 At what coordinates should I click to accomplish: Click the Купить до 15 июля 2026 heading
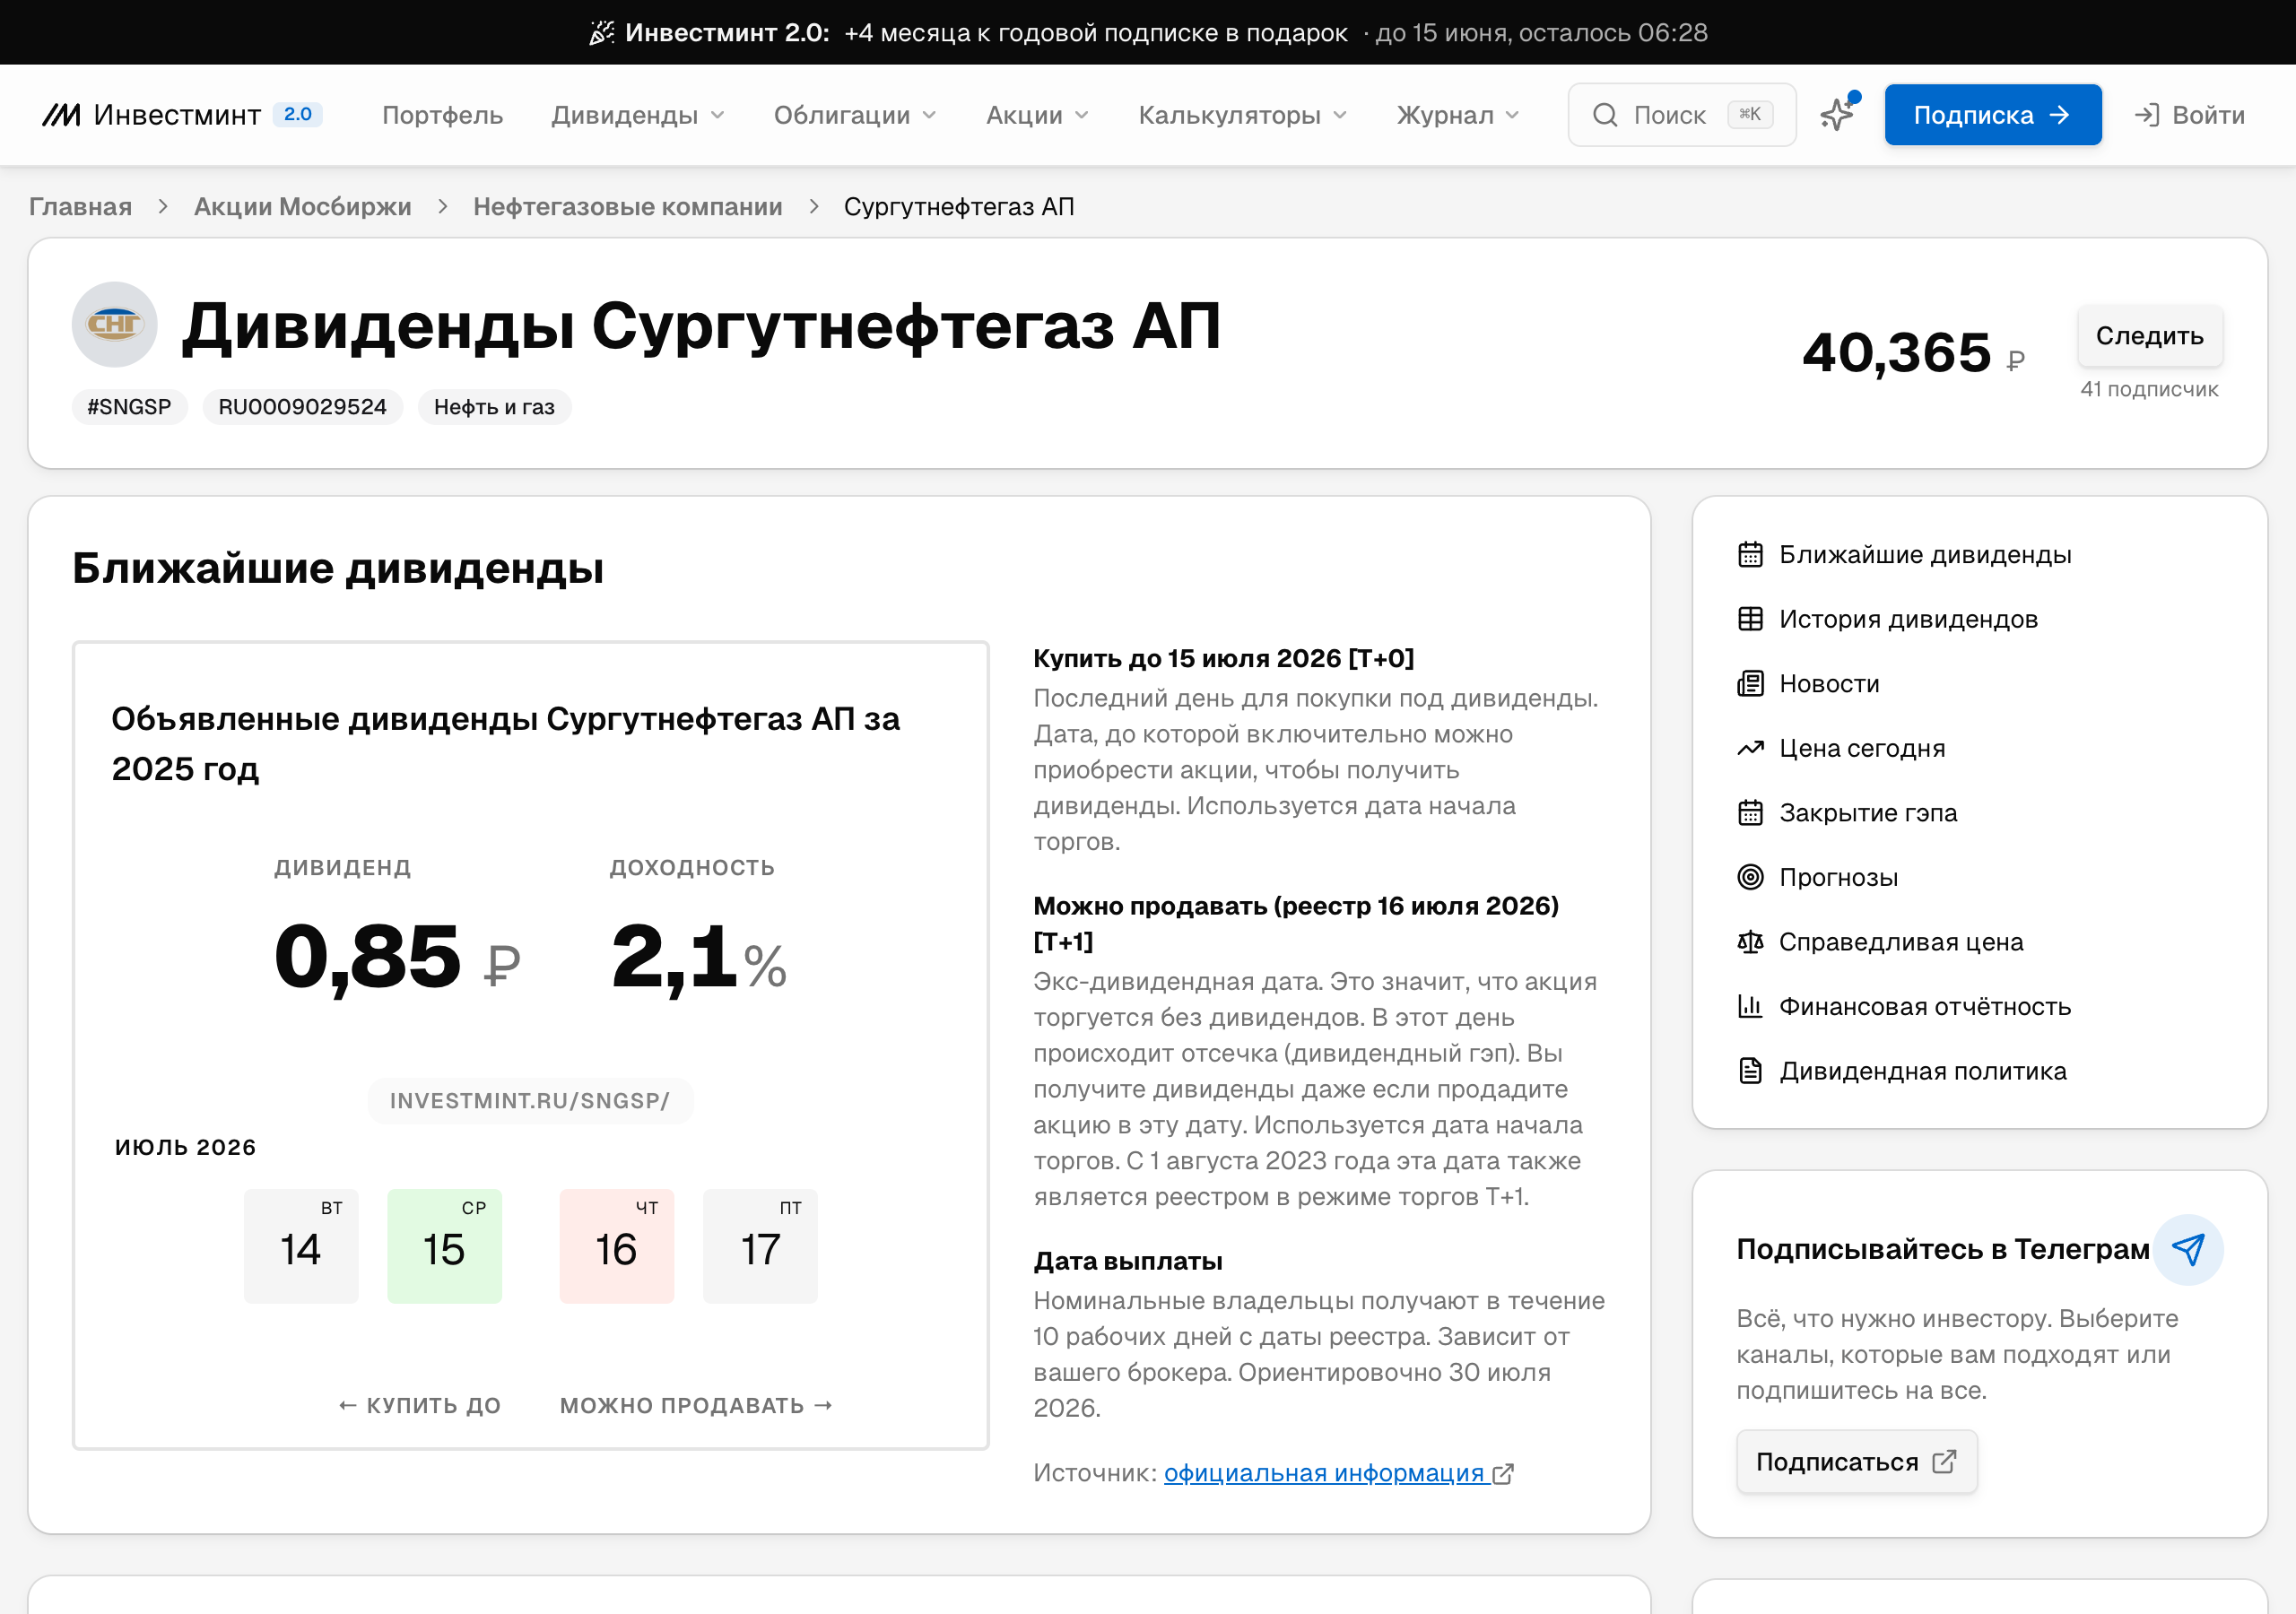[x=1223, y=658]
